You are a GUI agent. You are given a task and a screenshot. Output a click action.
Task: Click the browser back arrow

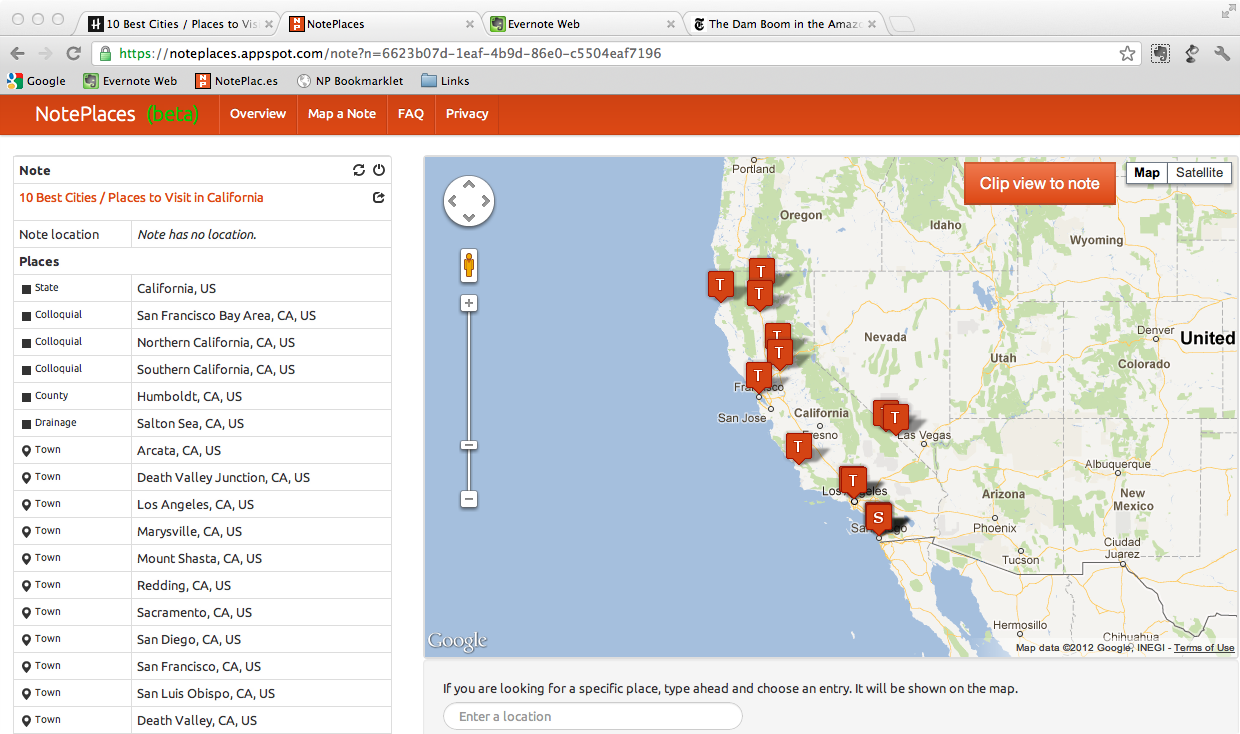[x=17, y=53]
